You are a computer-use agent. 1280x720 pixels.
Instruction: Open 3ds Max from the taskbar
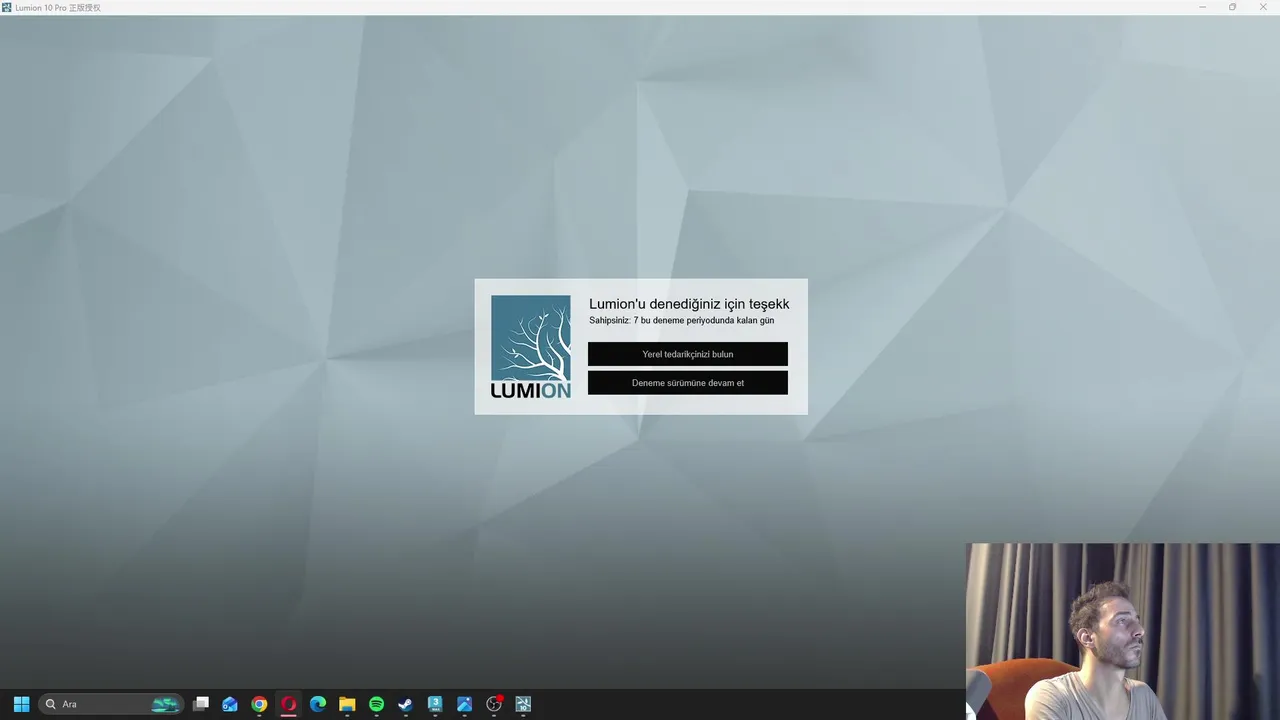[435, 704]
